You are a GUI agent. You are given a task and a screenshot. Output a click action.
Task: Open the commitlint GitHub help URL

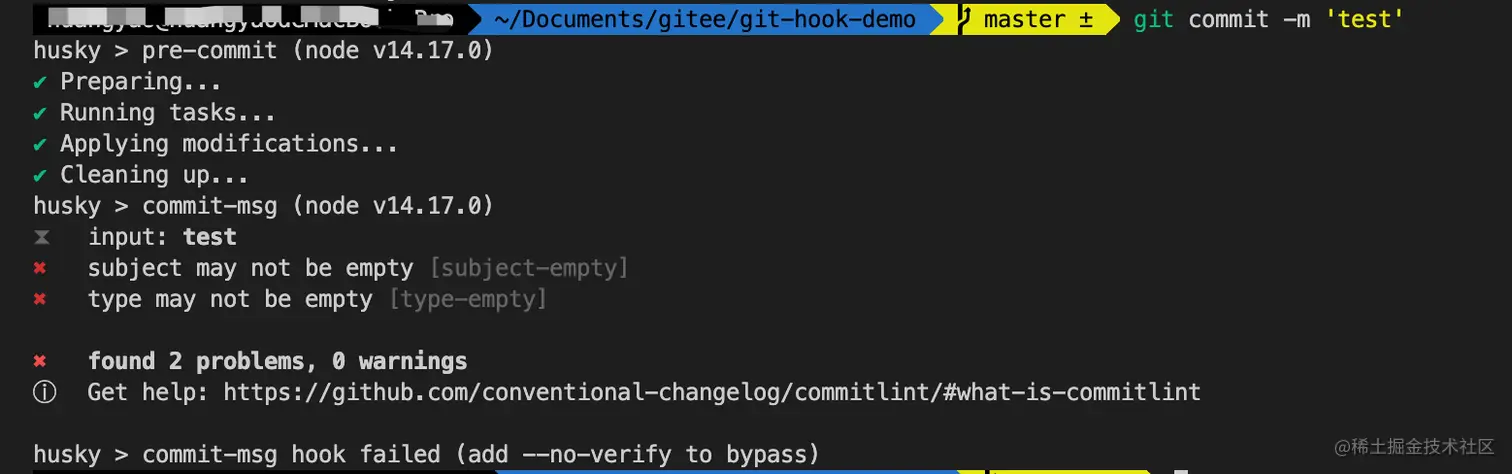point(712,392)
